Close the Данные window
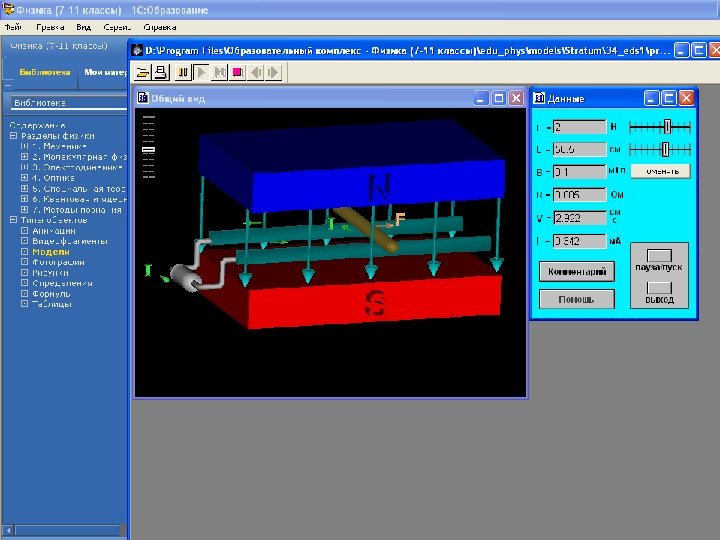Screen dimensions: 720x540 (x=686, y=98)
